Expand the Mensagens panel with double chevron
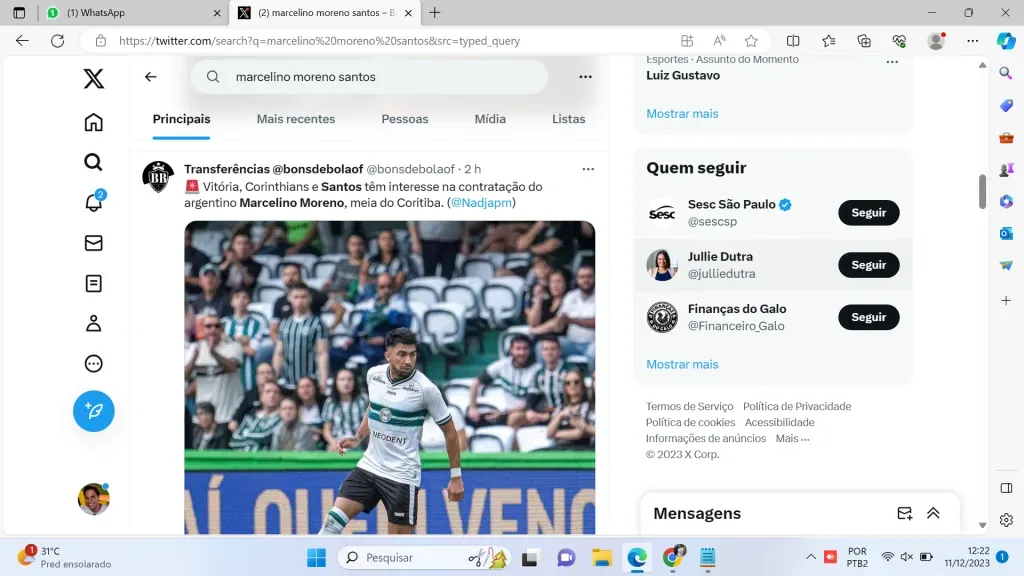 click(x=933, y=513)
